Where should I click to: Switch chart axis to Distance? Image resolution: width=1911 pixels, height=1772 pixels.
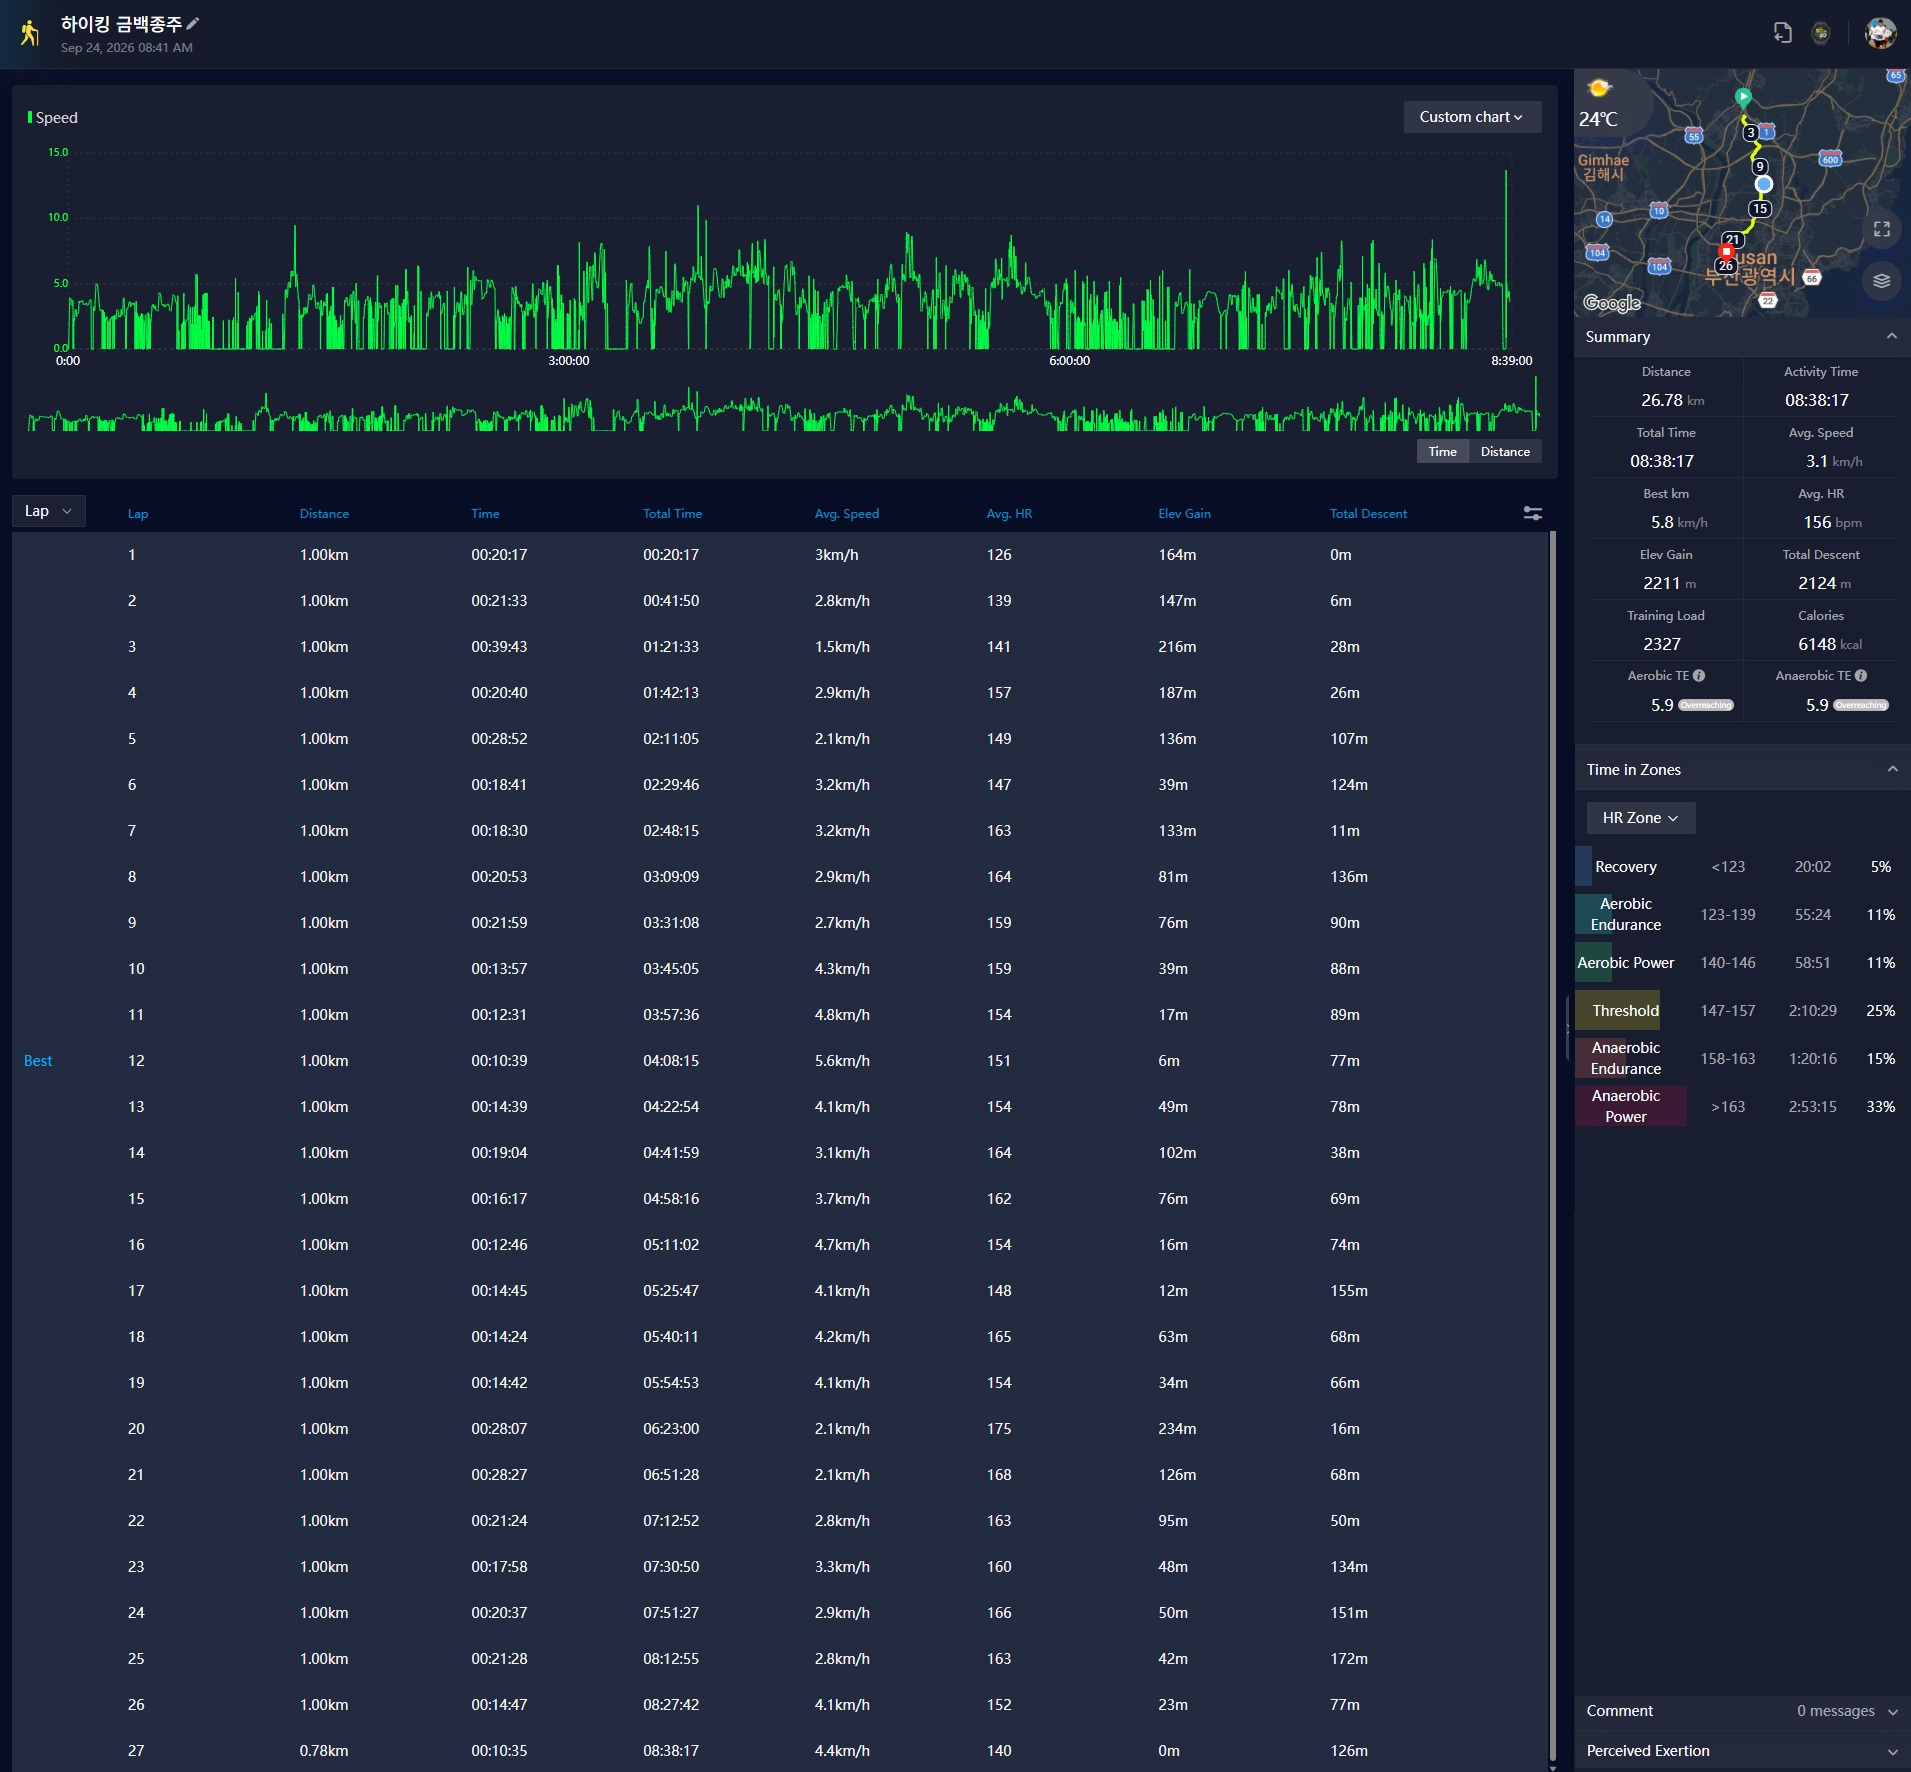tap(1505, 452)
